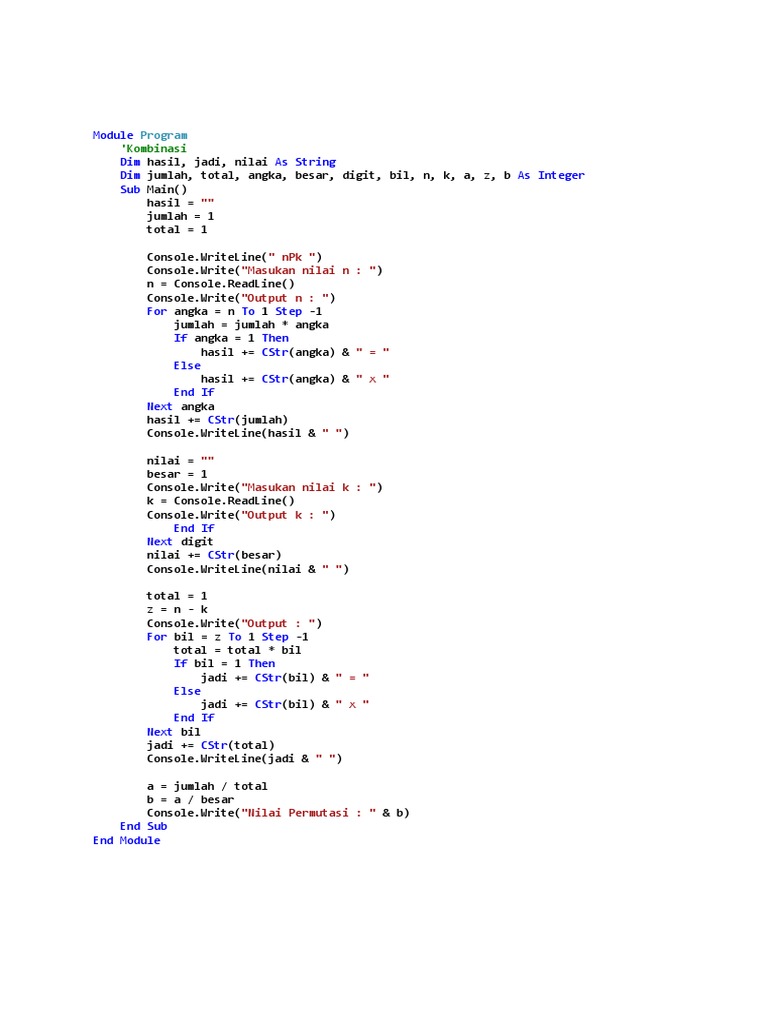Click the line 'a = jumlah / total'

click(207, 786)
